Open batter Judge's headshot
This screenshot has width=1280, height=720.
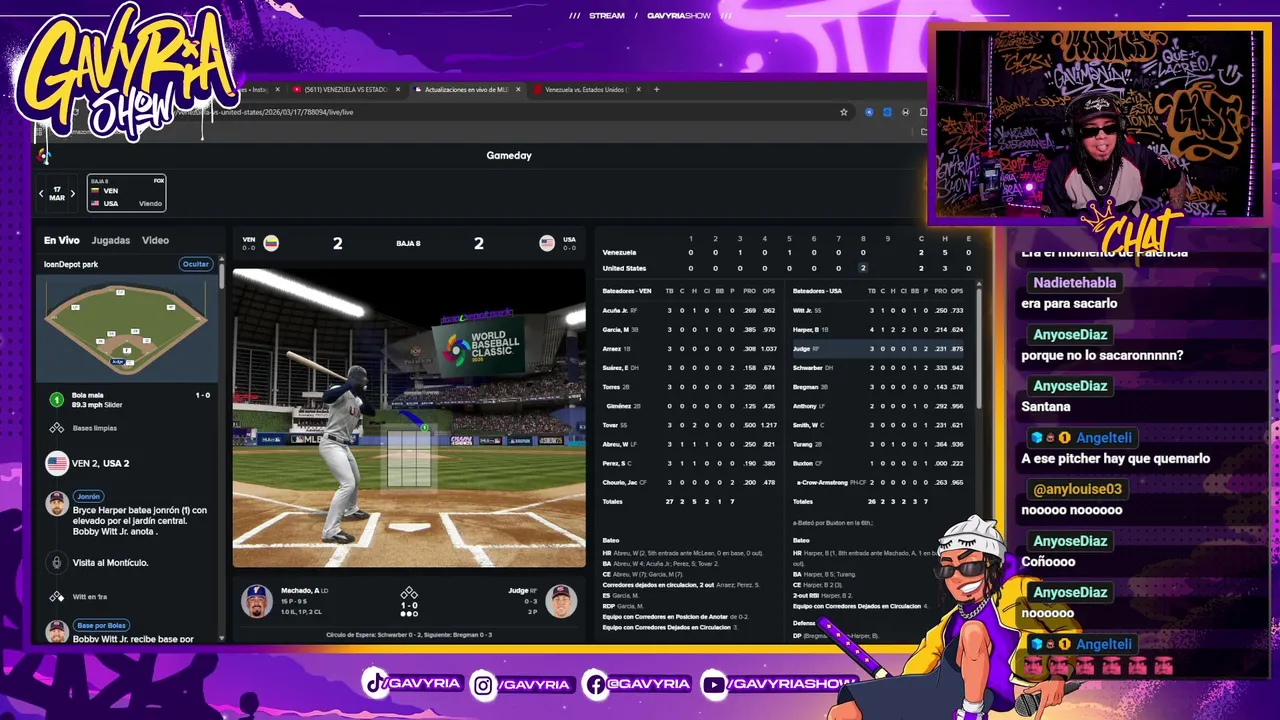click(x=561, y=601)
